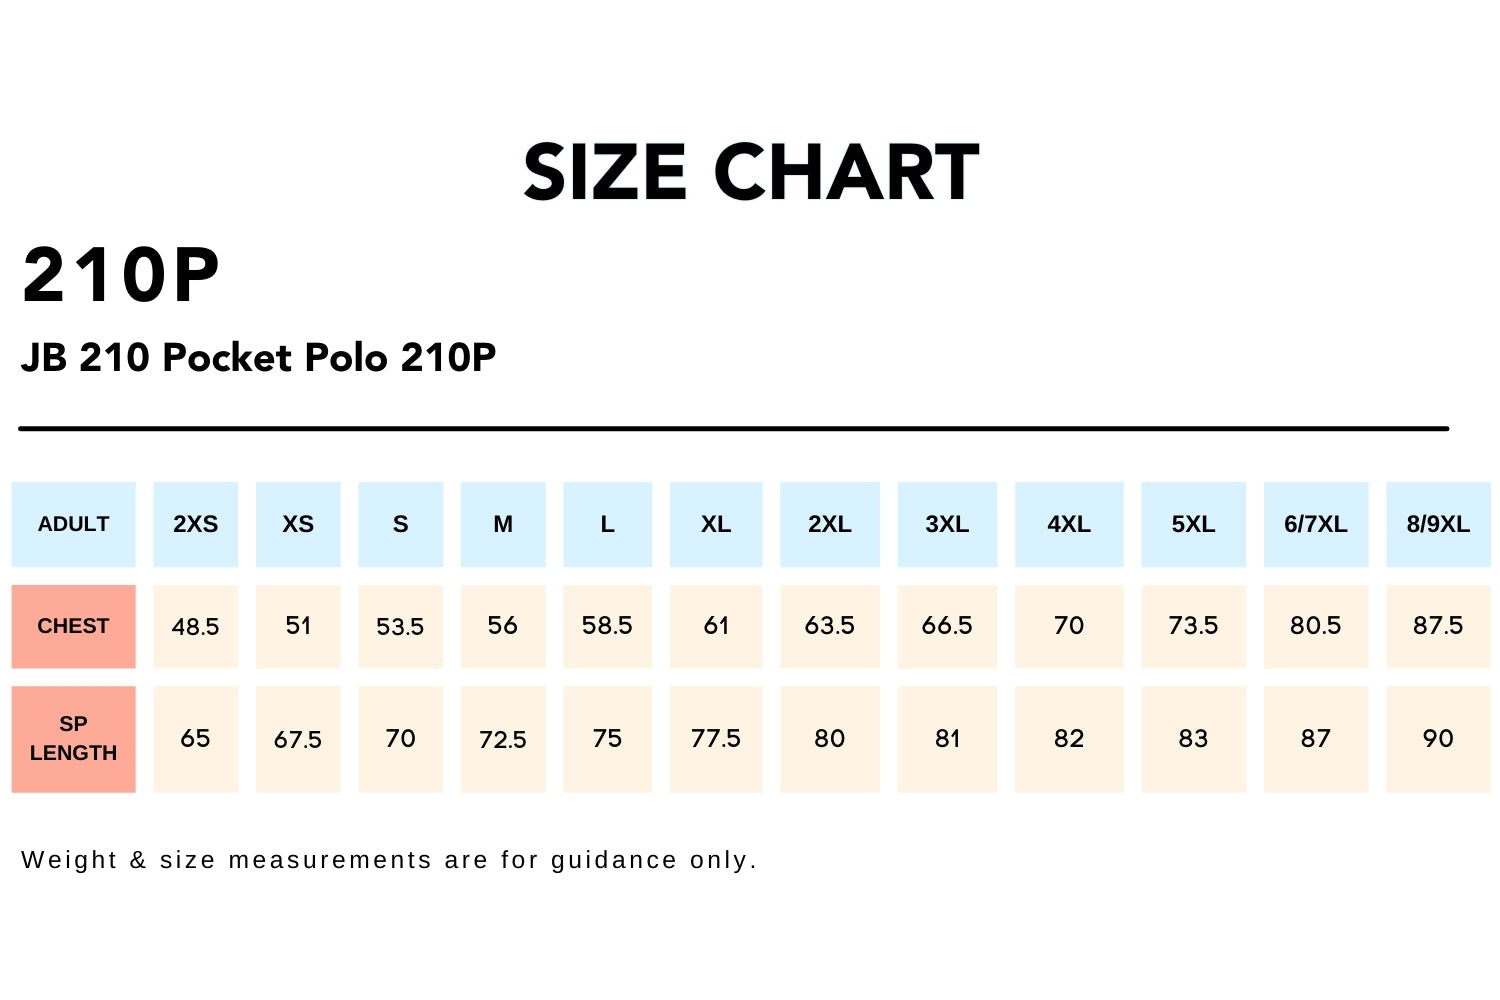Click the 3XL size header
The image size is (1500, 1000).
(947, 524)
